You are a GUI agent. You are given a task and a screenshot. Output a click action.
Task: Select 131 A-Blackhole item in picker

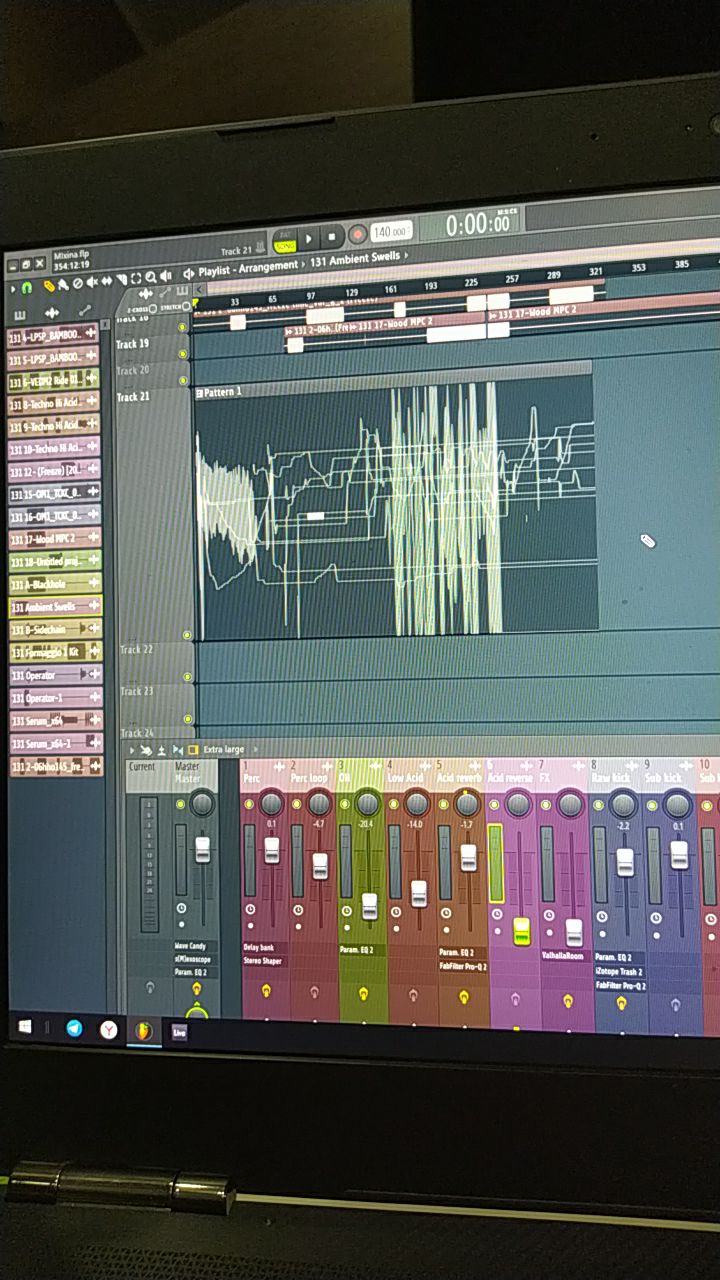[x=55, y=585]
